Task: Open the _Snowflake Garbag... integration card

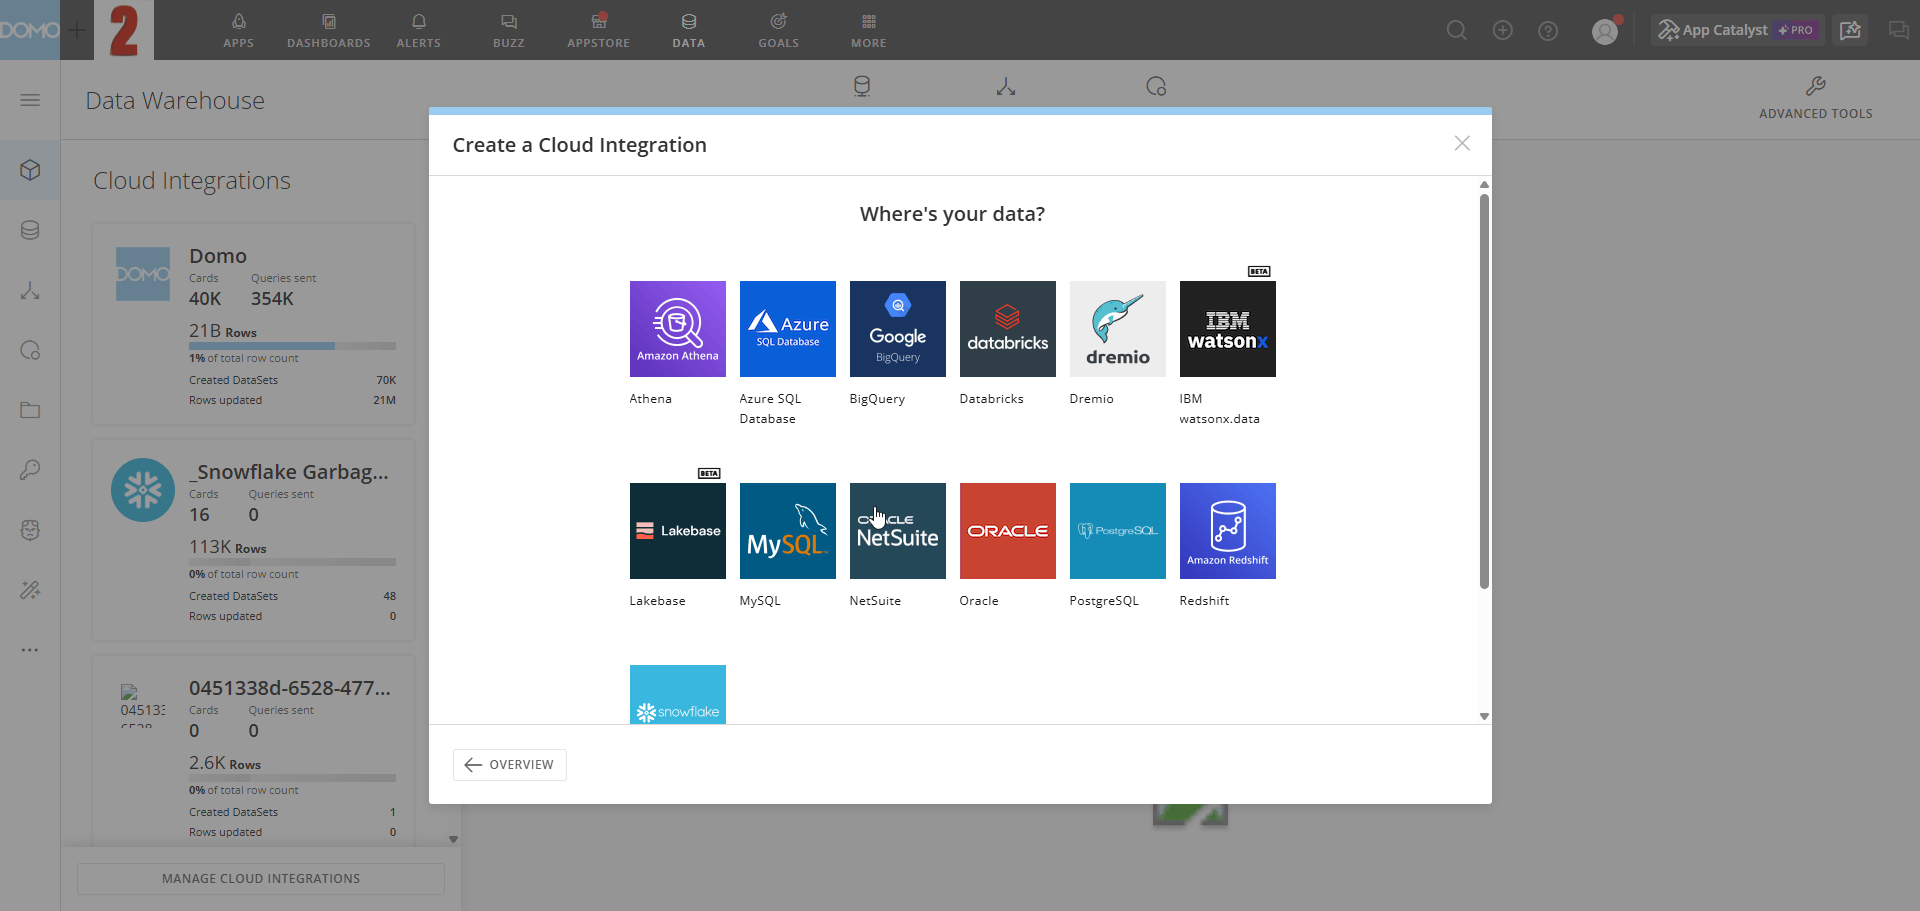Action: tap(253, 541)
